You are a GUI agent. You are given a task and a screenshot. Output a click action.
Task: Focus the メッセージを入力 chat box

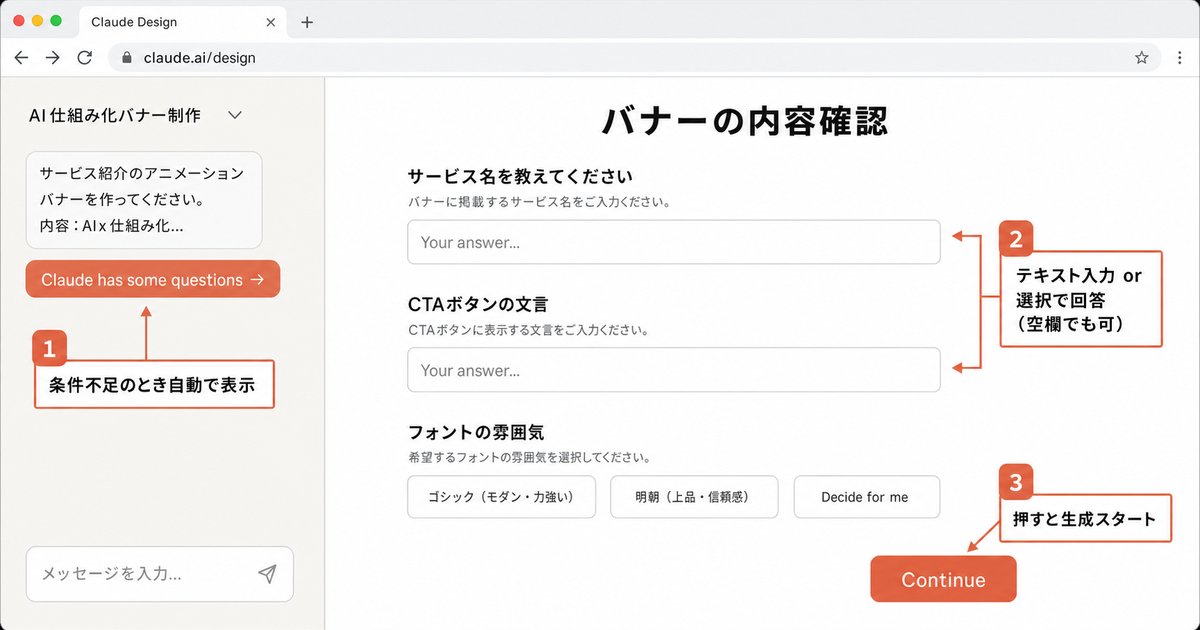(x=160, y=574)
